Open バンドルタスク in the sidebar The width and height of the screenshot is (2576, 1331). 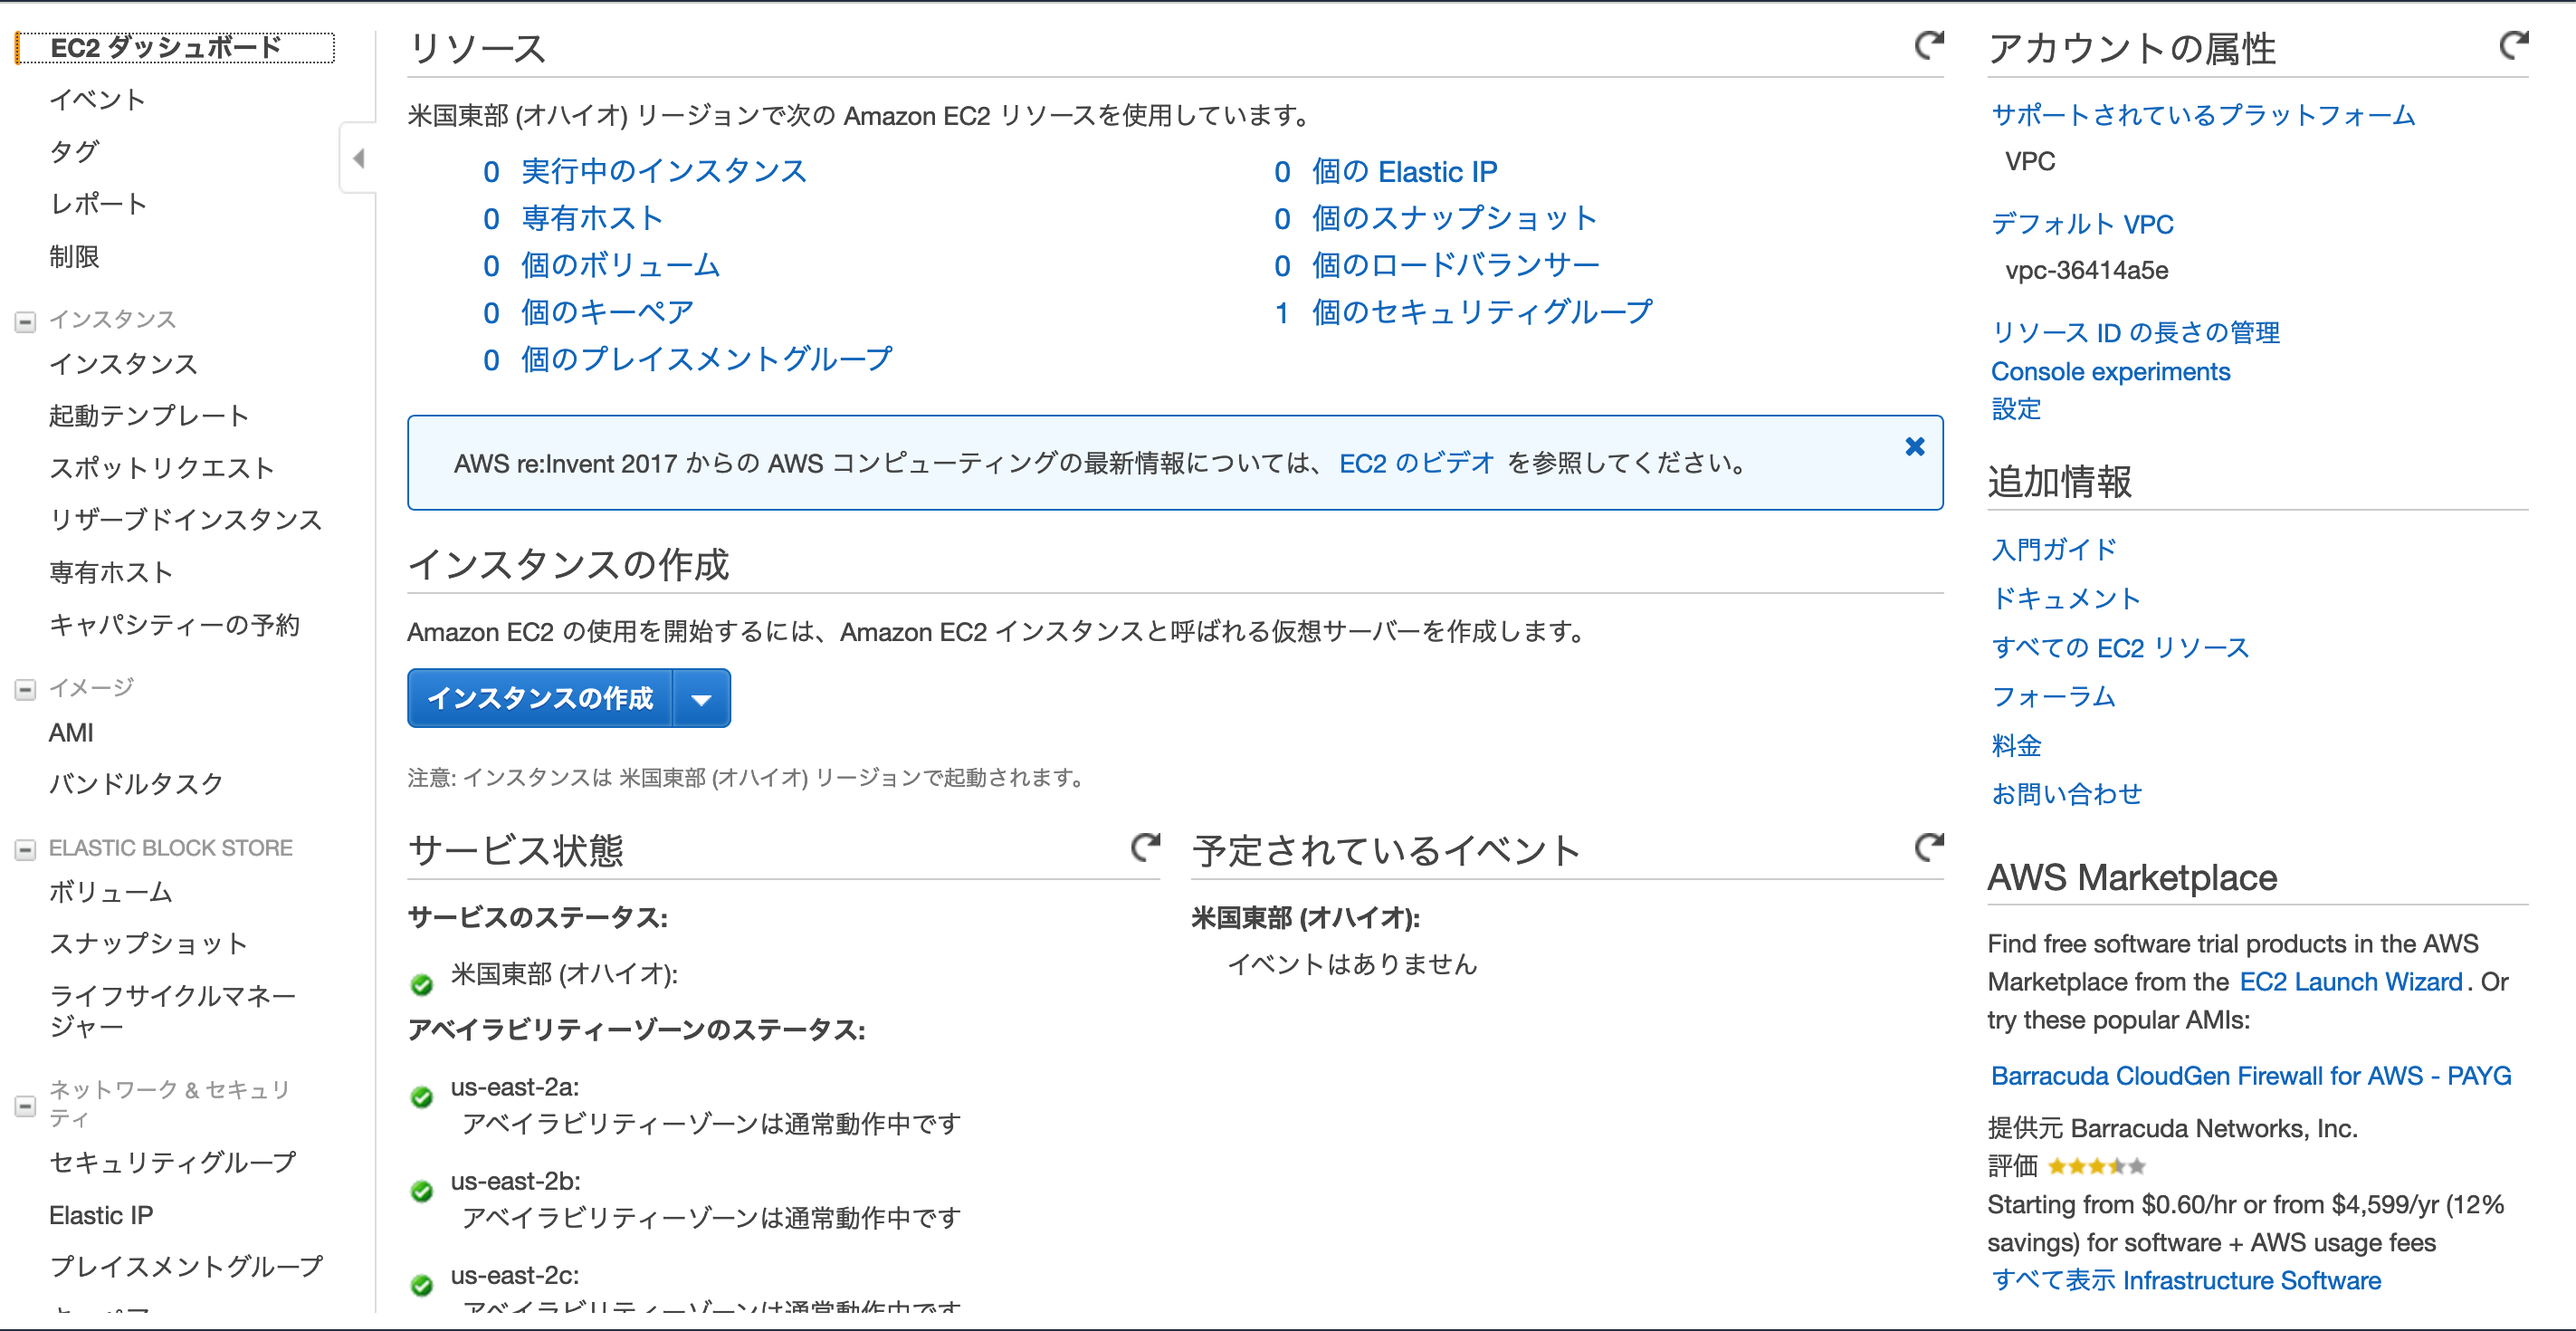click(x=136, y=783)
